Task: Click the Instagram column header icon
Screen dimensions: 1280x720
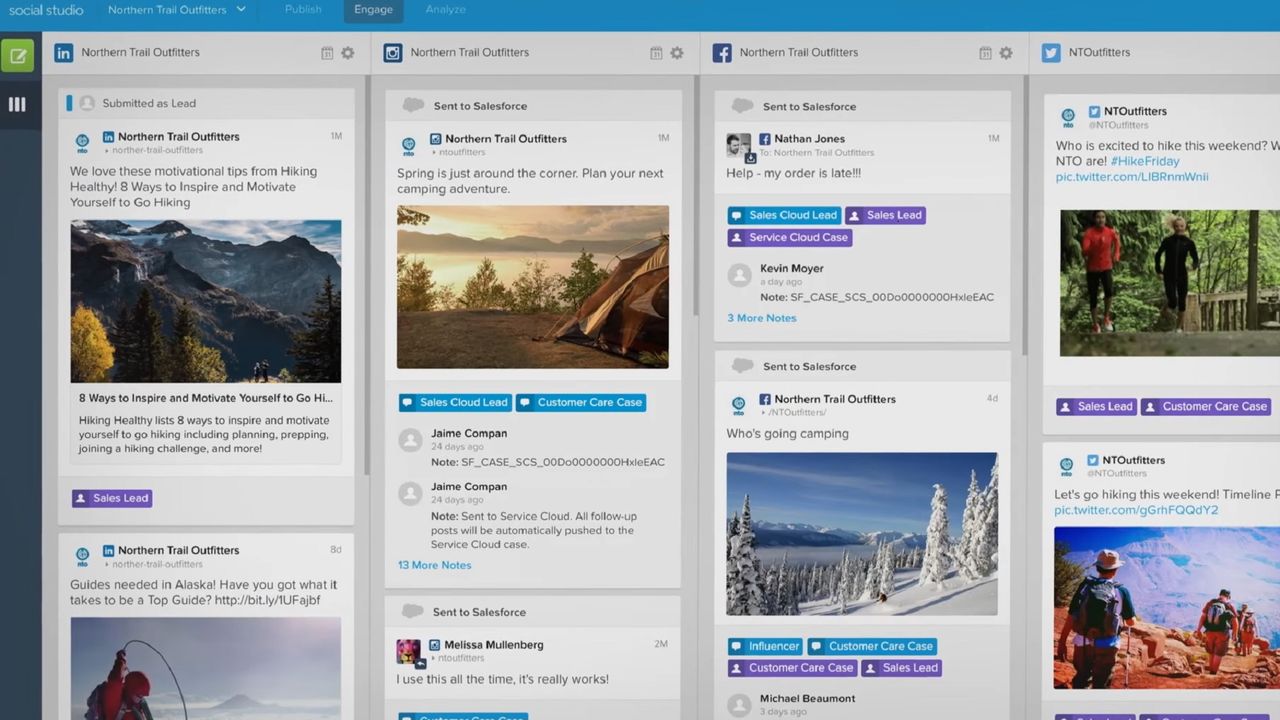Action: click(393, 53)
